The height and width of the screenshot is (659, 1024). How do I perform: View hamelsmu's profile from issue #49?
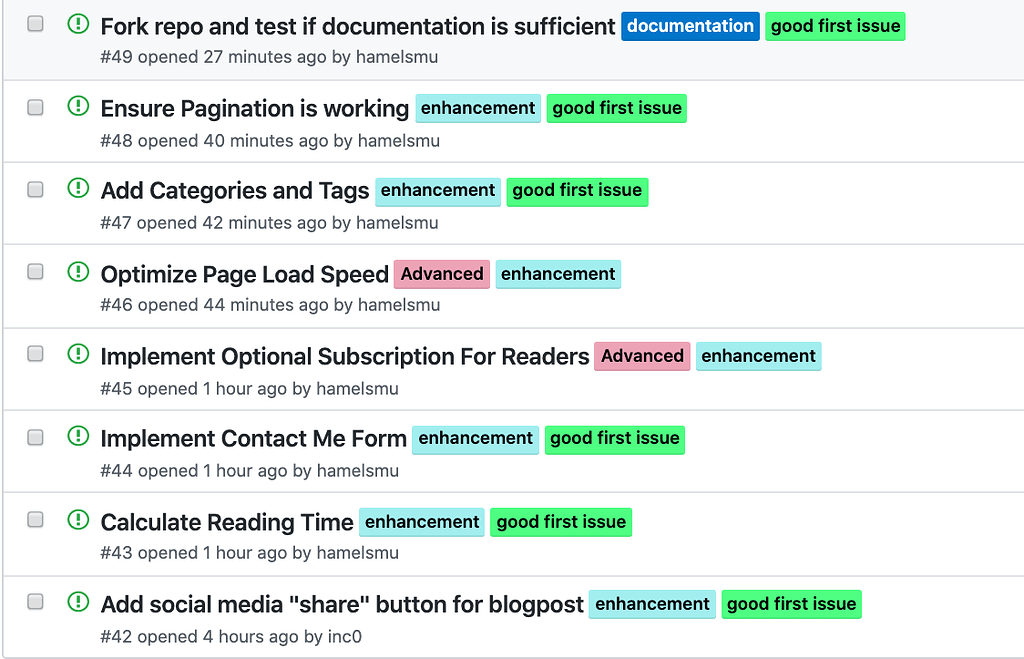coord(397,57)
